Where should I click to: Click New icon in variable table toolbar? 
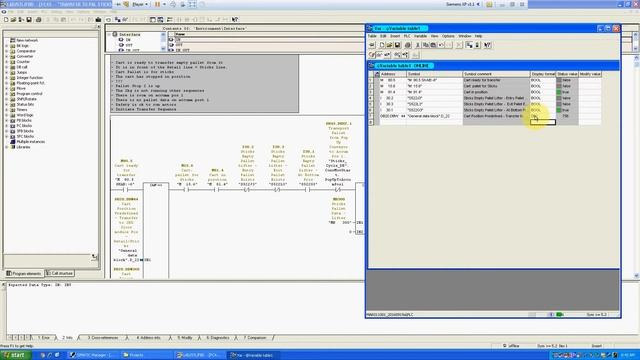[382, 45]
